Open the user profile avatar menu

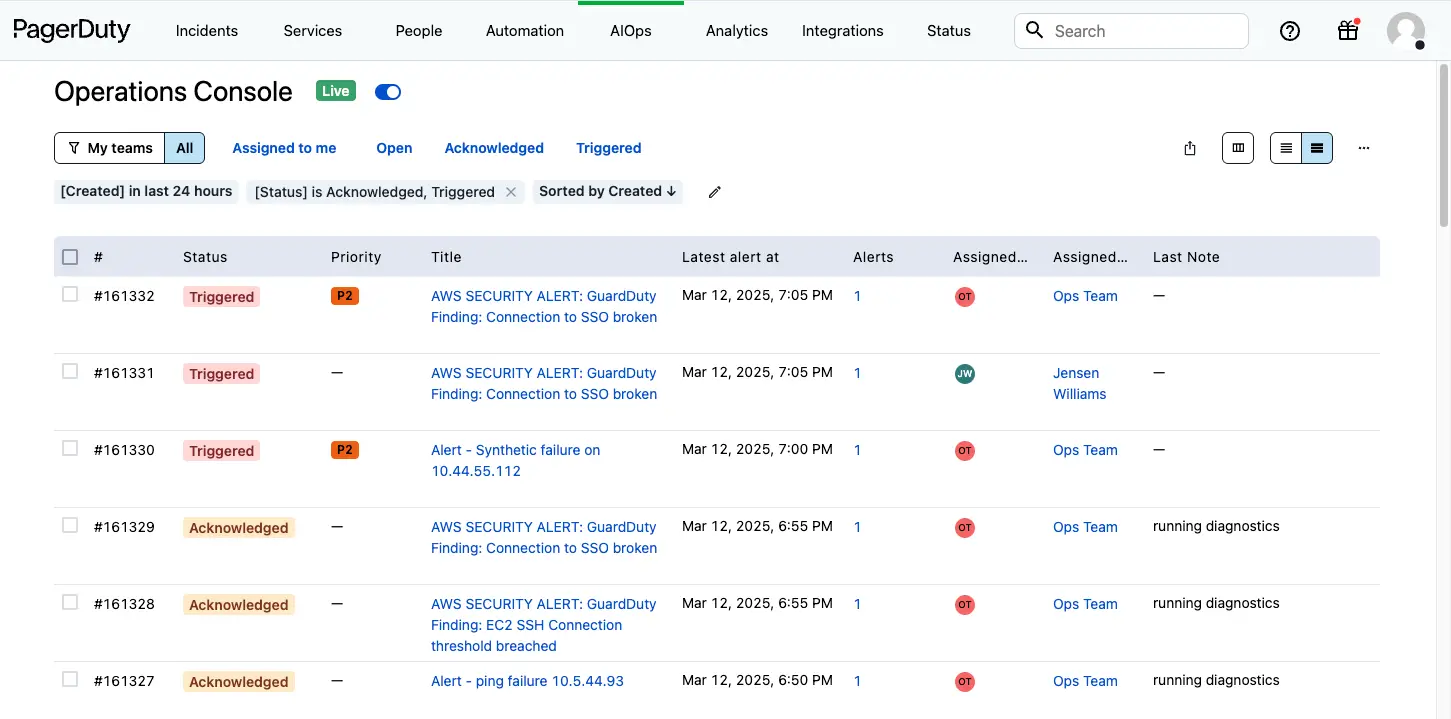[x=1405, y=31]
